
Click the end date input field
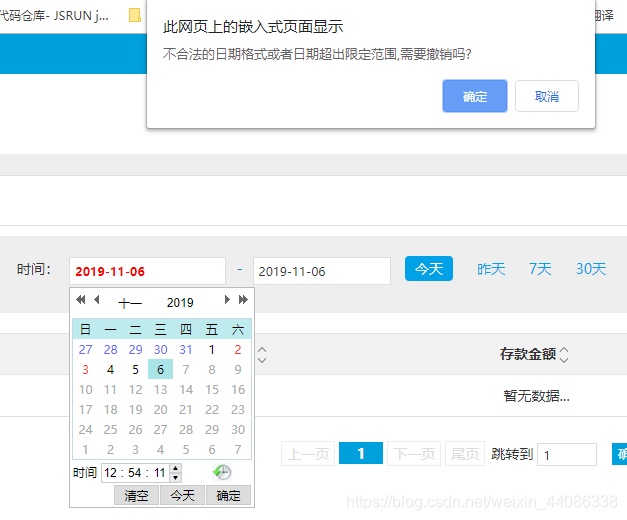[322, 271]
